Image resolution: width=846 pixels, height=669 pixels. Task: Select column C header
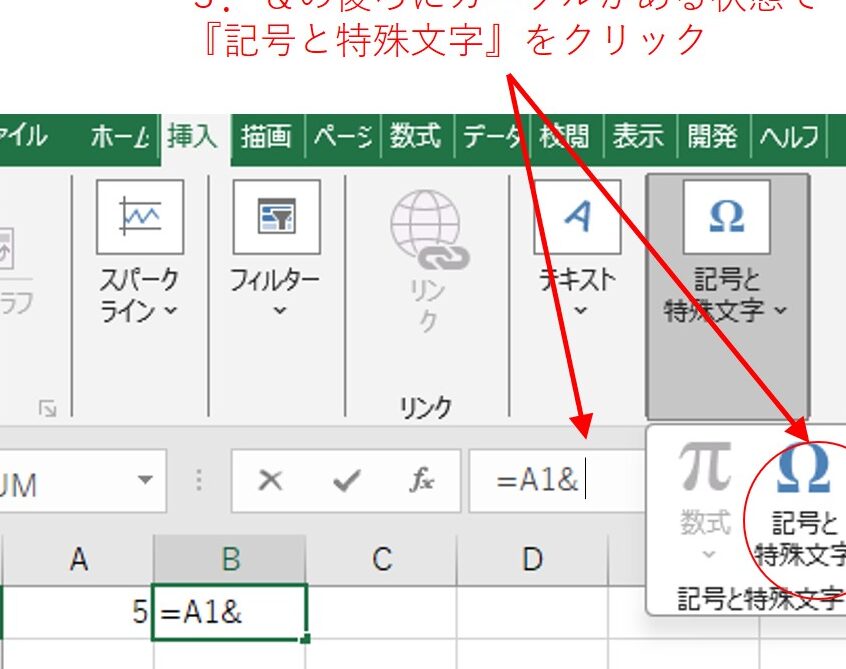(x=381, y=559)
